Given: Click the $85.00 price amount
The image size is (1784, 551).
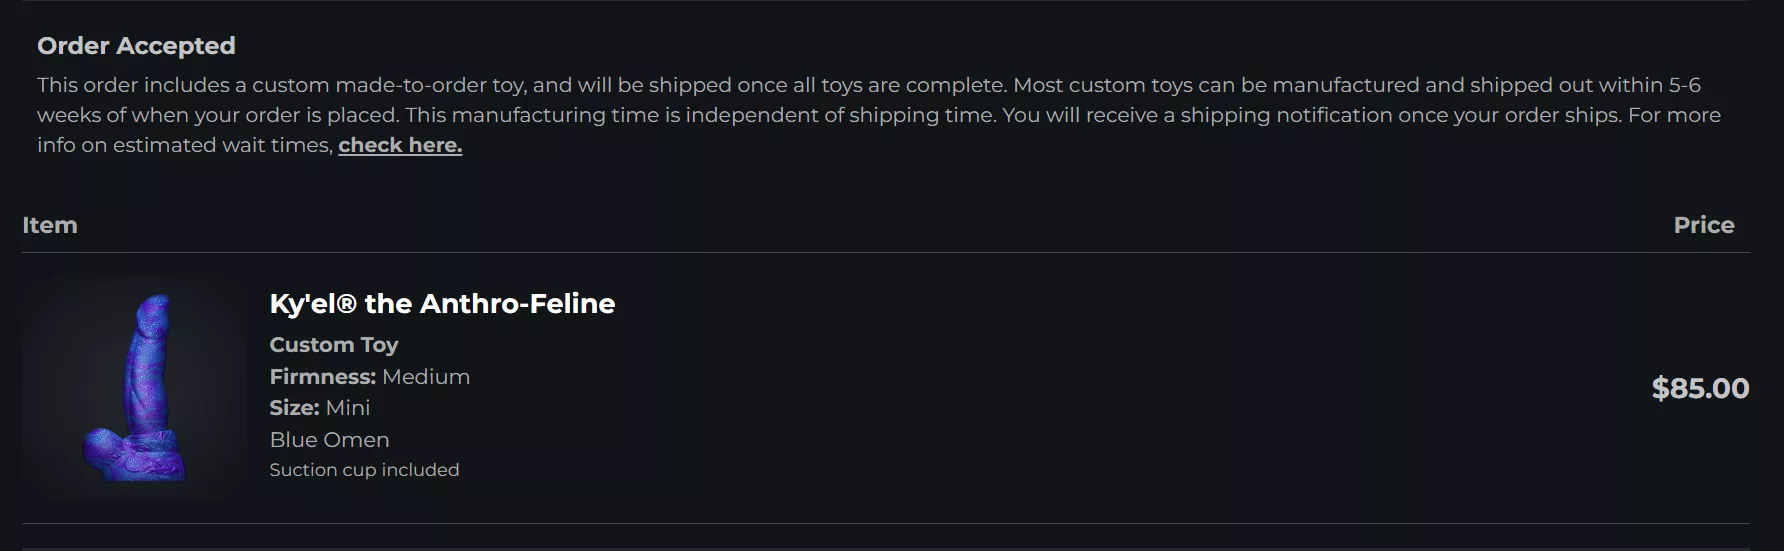Looking at the screenshot, I should pyautogui.click(x=1699, y=388).
